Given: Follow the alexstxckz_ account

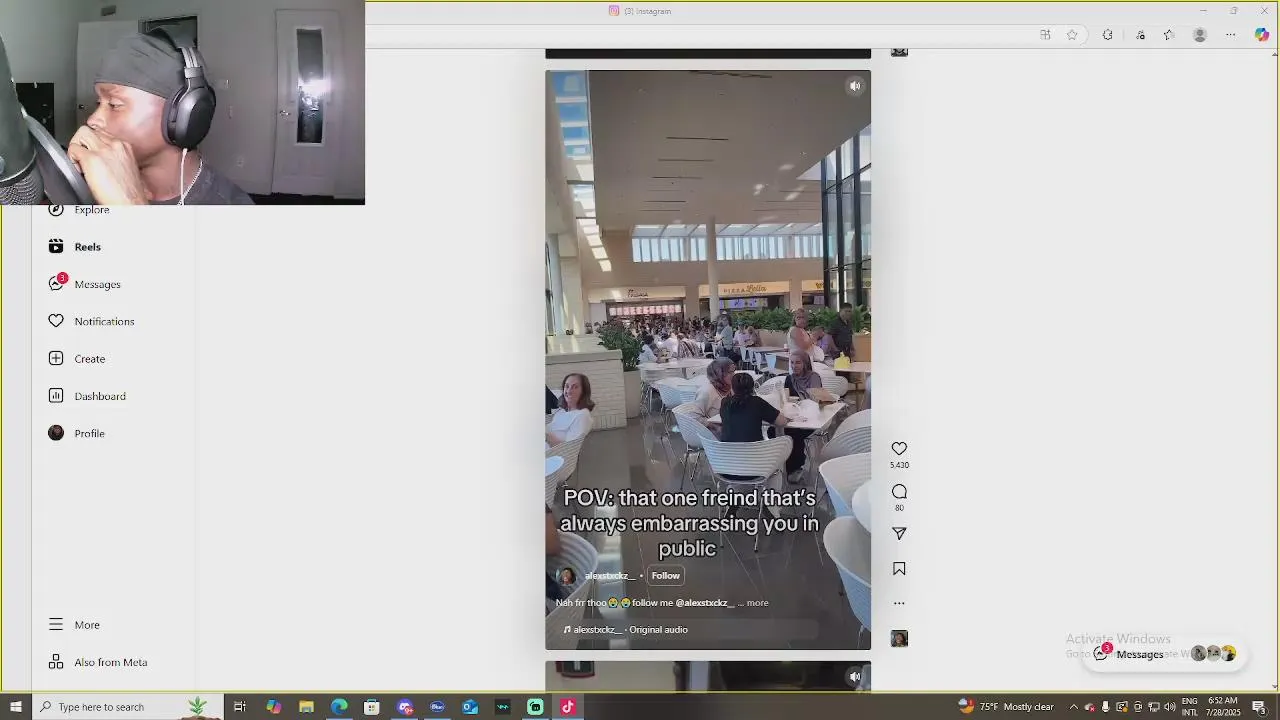Looking at the screenshot, I should pos(665,576).
